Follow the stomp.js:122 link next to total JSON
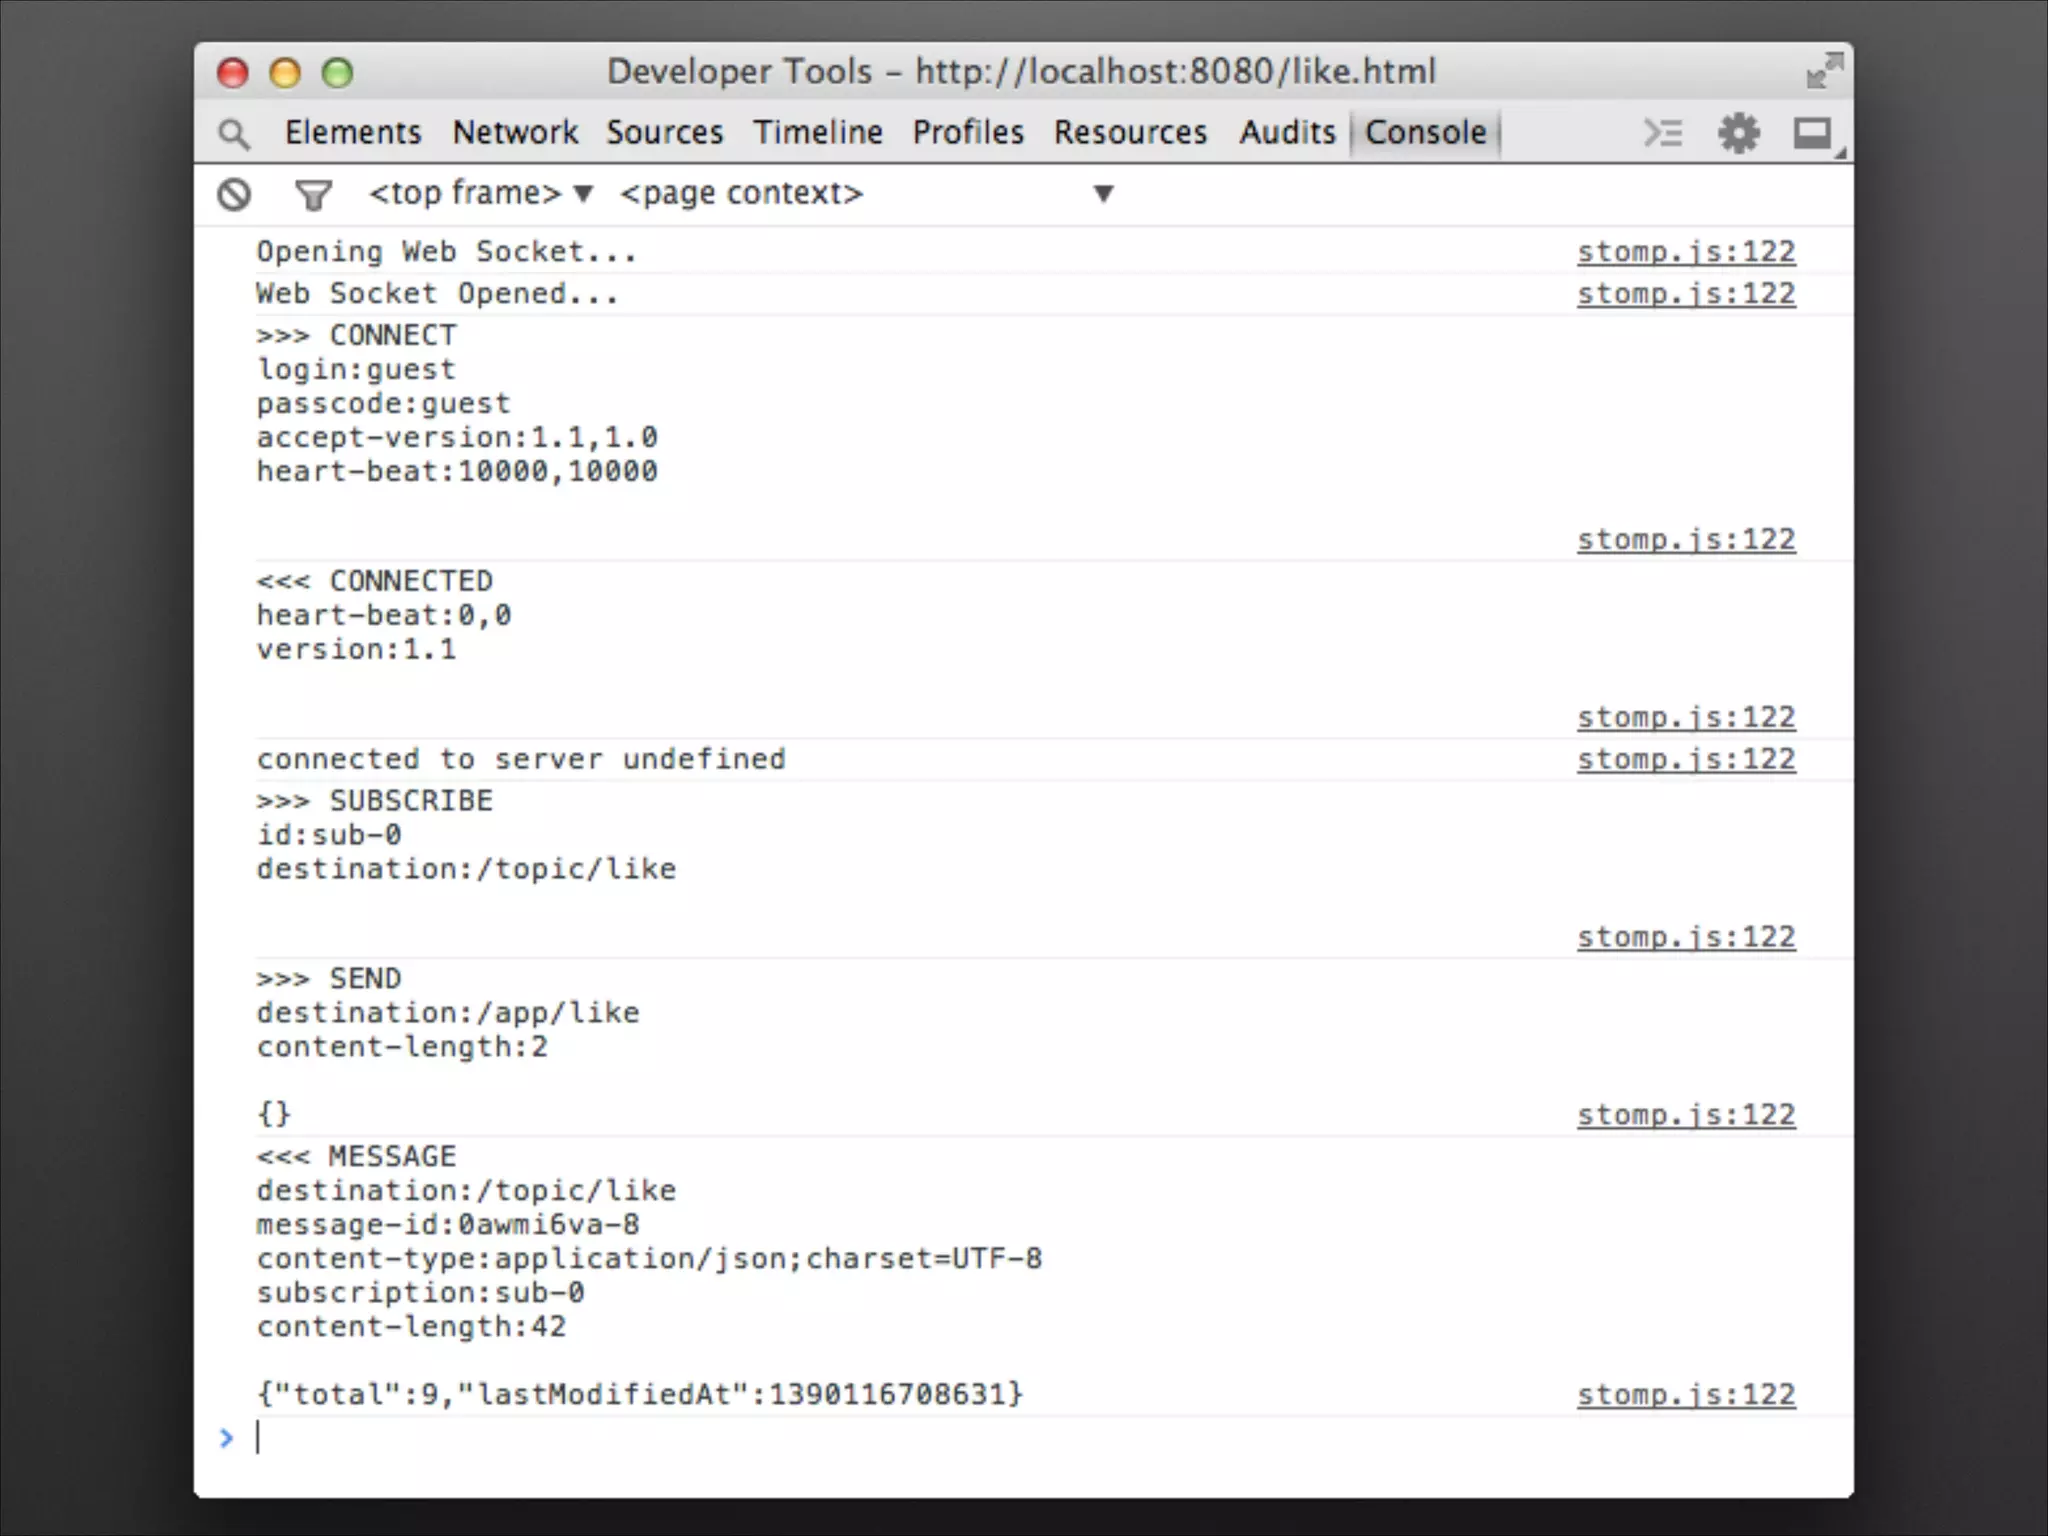 (1686, 1394)
